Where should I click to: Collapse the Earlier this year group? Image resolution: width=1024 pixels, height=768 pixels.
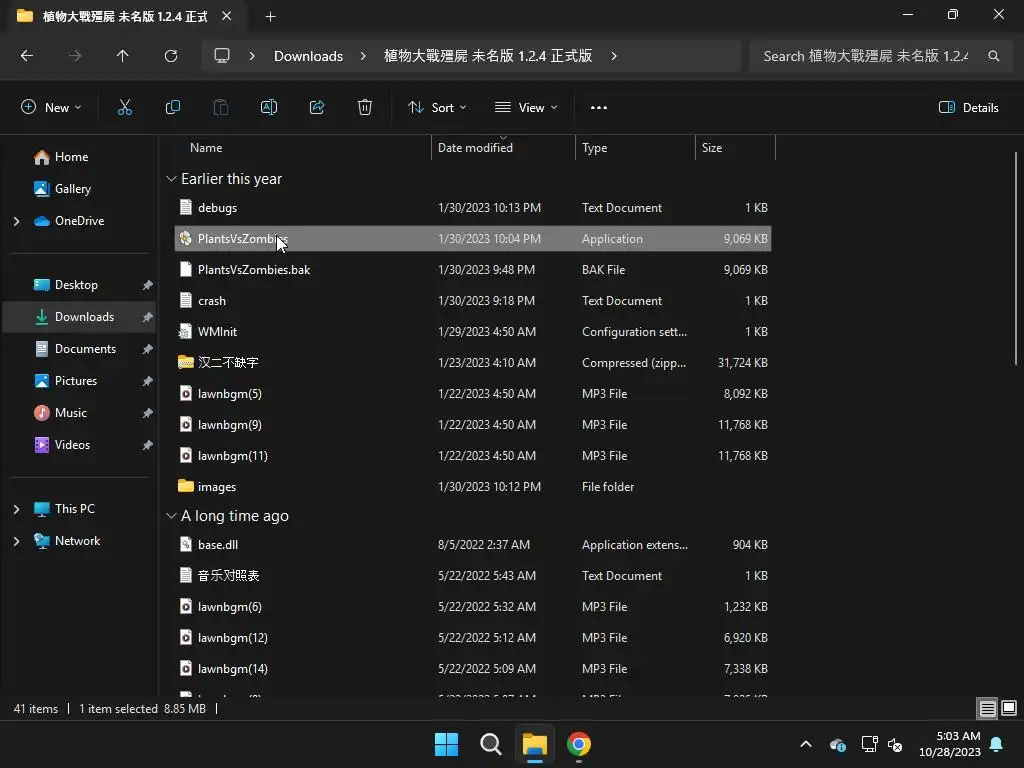(x=171, y=179)
